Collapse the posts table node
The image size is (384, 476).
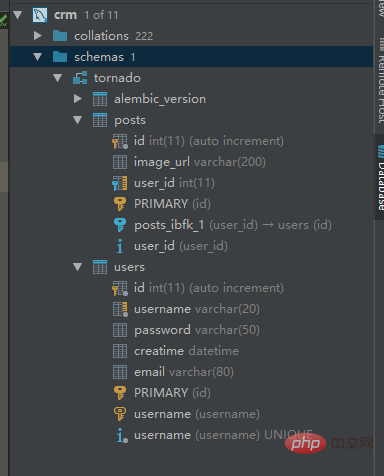click(x=78, y=120)
